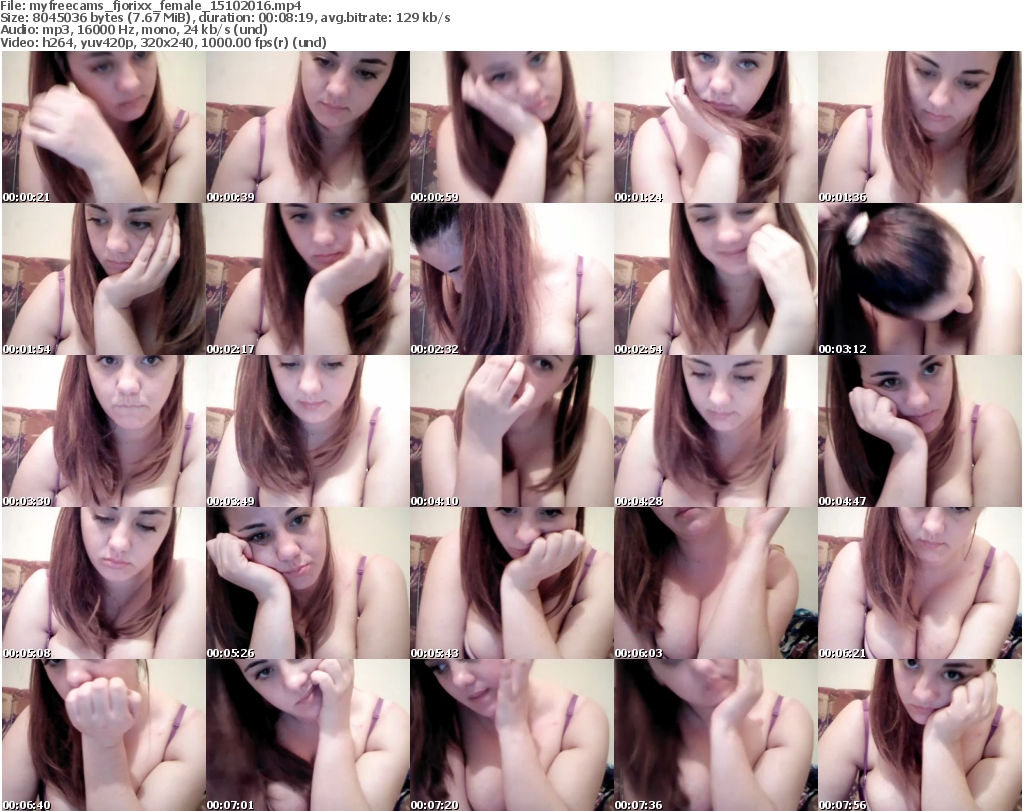Click the thumbnail at 00:06:03
This screenshot has width=1024, height=811.
click(715, 583)
